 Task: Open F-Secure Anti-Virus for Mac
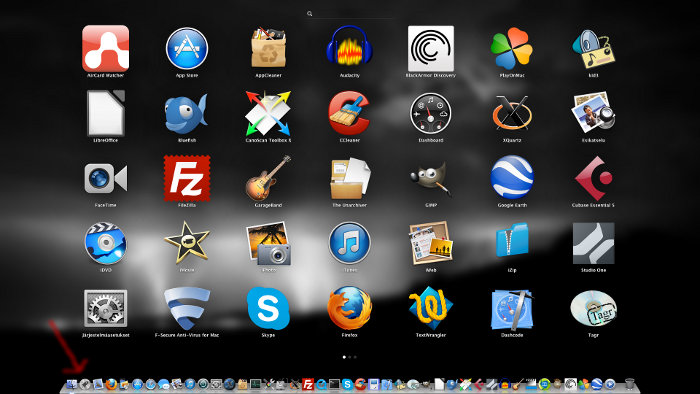pyautogui.click(x=187, y=308)
